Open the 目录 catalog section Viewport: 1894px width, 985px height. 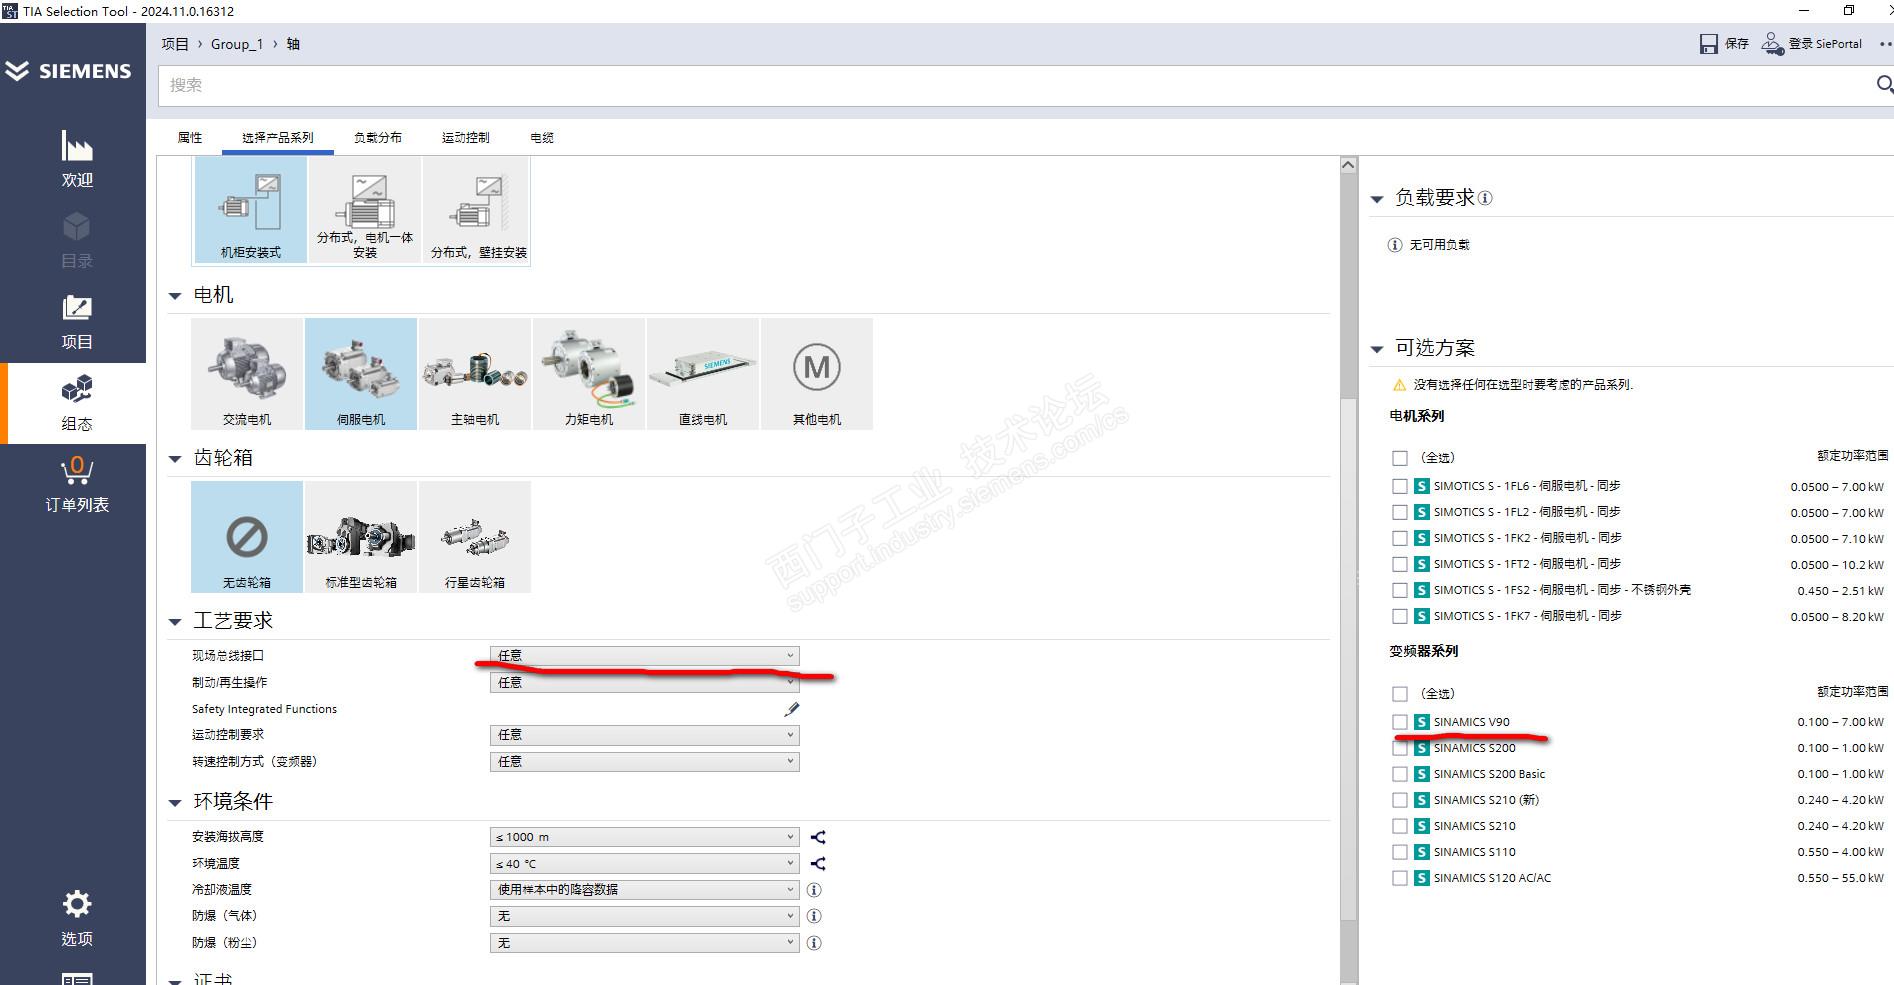point(77,240)
